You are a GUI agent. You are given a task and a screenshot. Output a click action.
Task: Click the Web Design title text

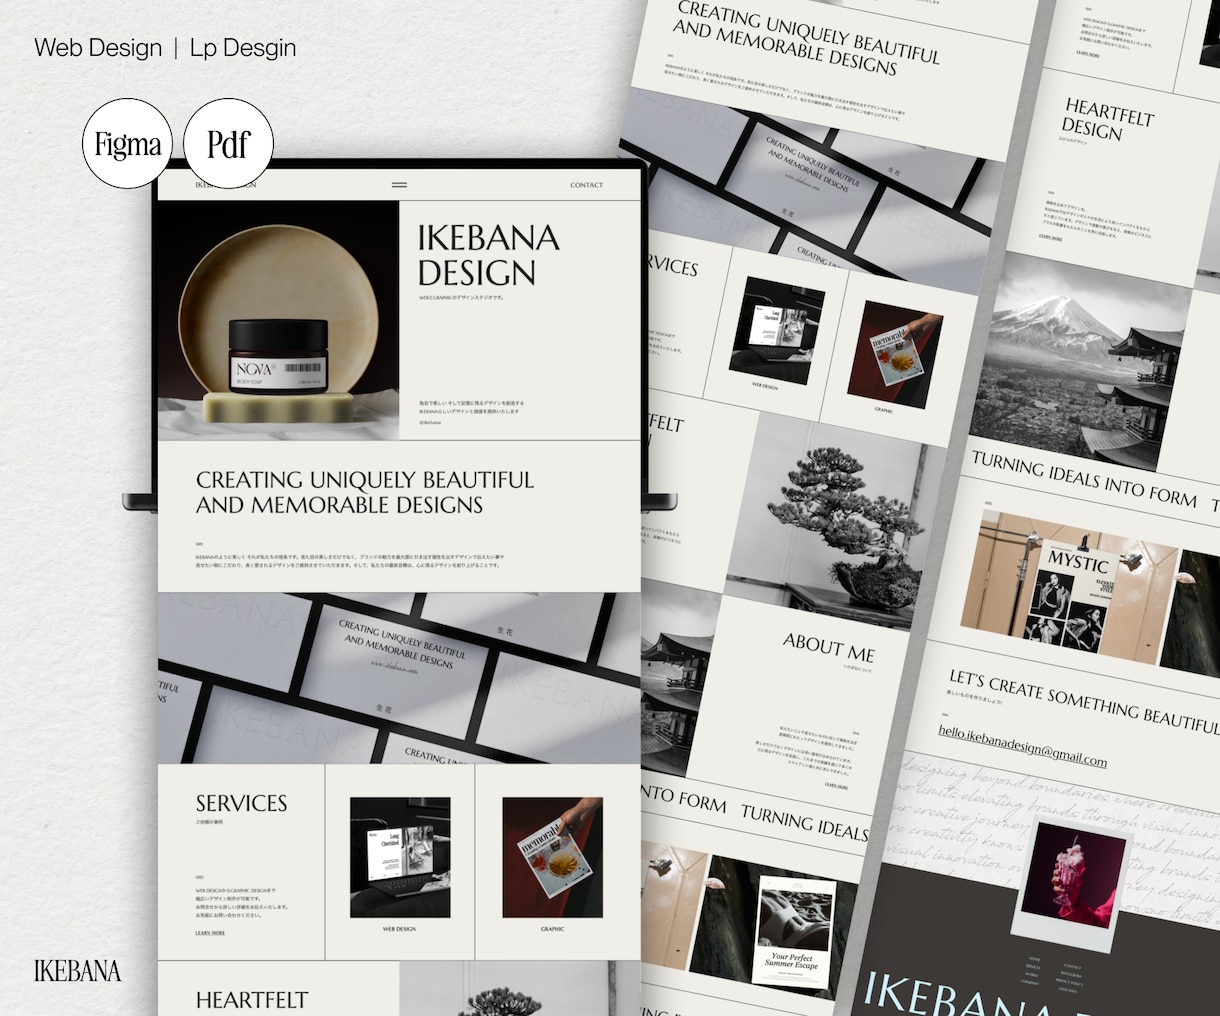(98, 48)
